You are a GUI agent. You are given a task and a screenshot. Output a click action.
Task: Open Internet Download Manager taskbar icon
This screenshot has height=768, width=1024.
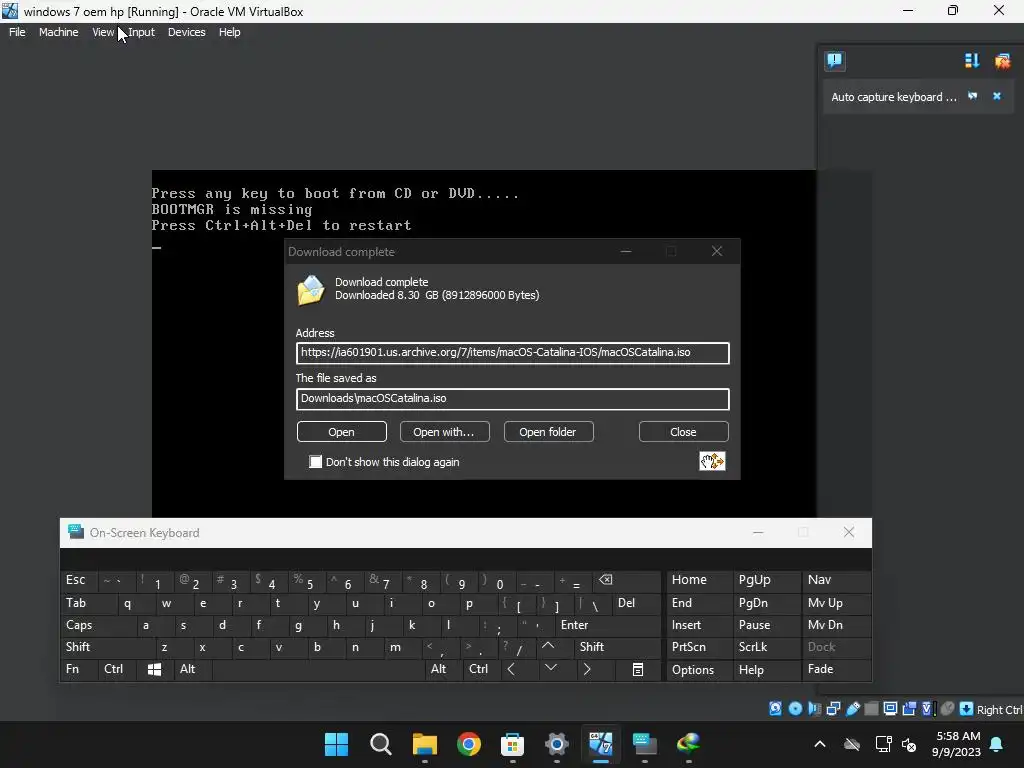coord(688,744)
